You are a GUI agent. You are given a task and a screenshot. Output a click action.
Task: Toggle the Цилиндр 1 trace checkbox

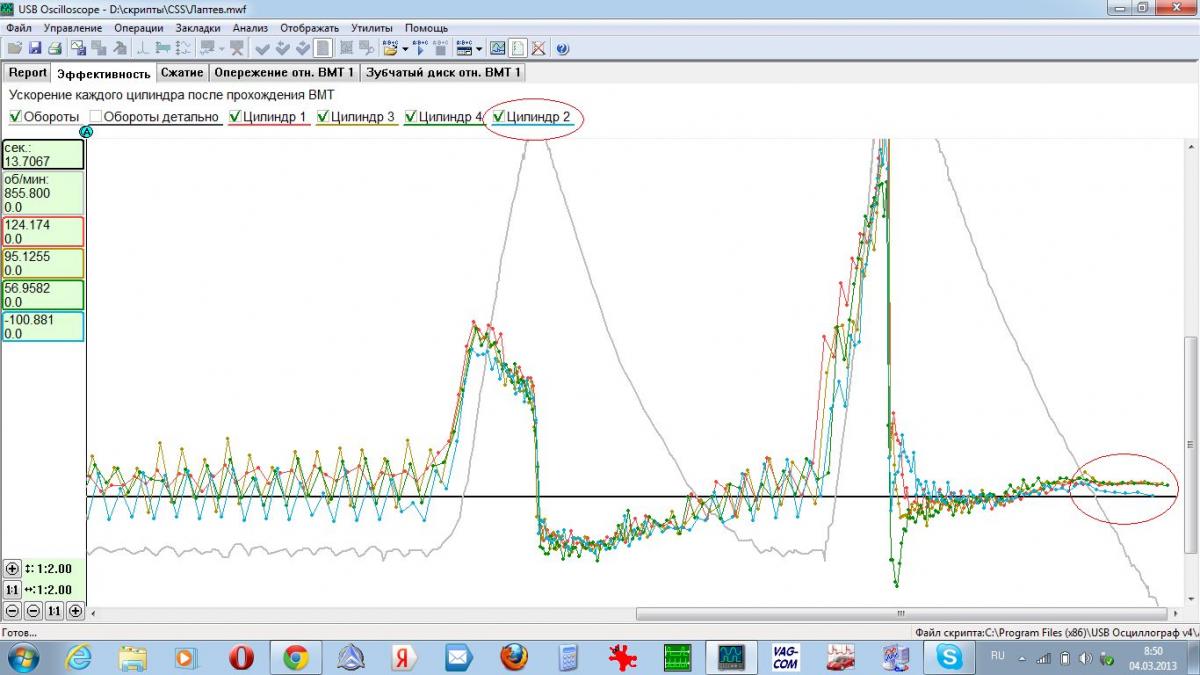pyautogui.click(x=235, y=117)
